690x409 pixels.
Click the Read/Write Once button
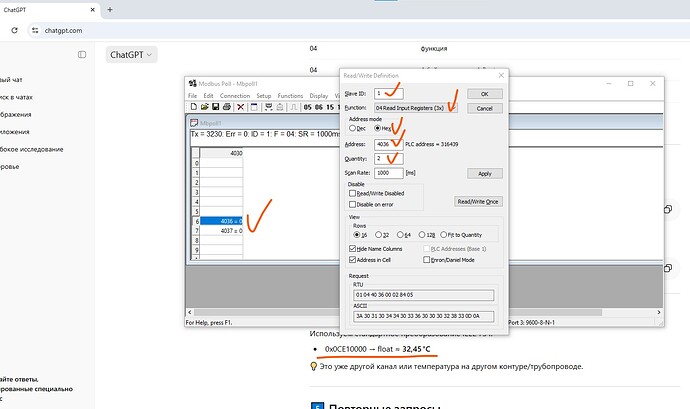coord(478,202)
